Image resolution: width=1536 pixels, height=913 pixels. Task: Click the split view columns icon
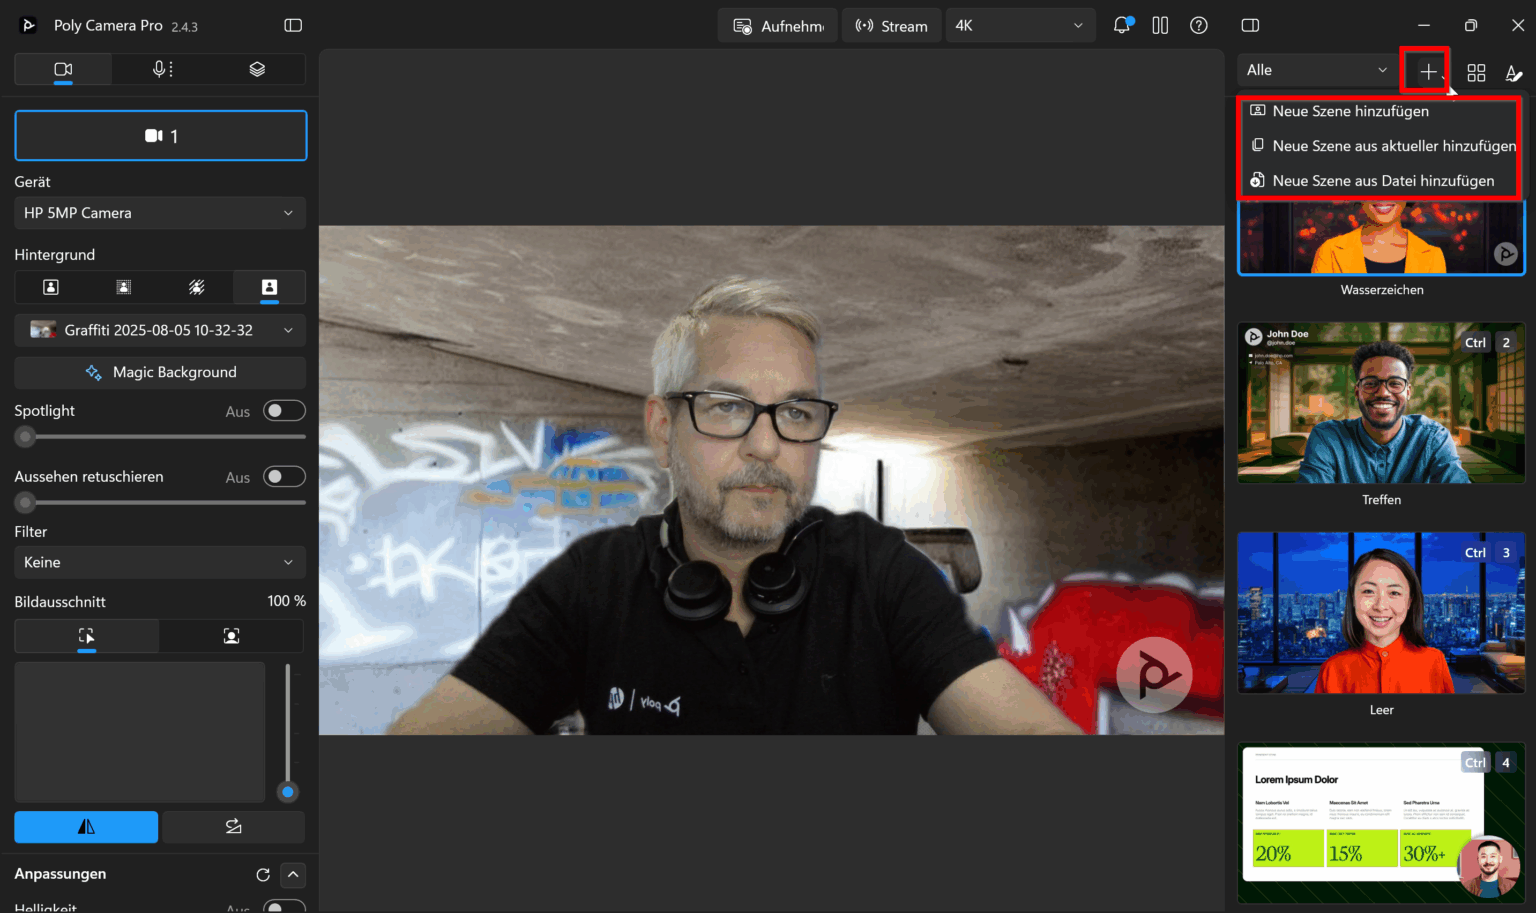(1160, 25)
